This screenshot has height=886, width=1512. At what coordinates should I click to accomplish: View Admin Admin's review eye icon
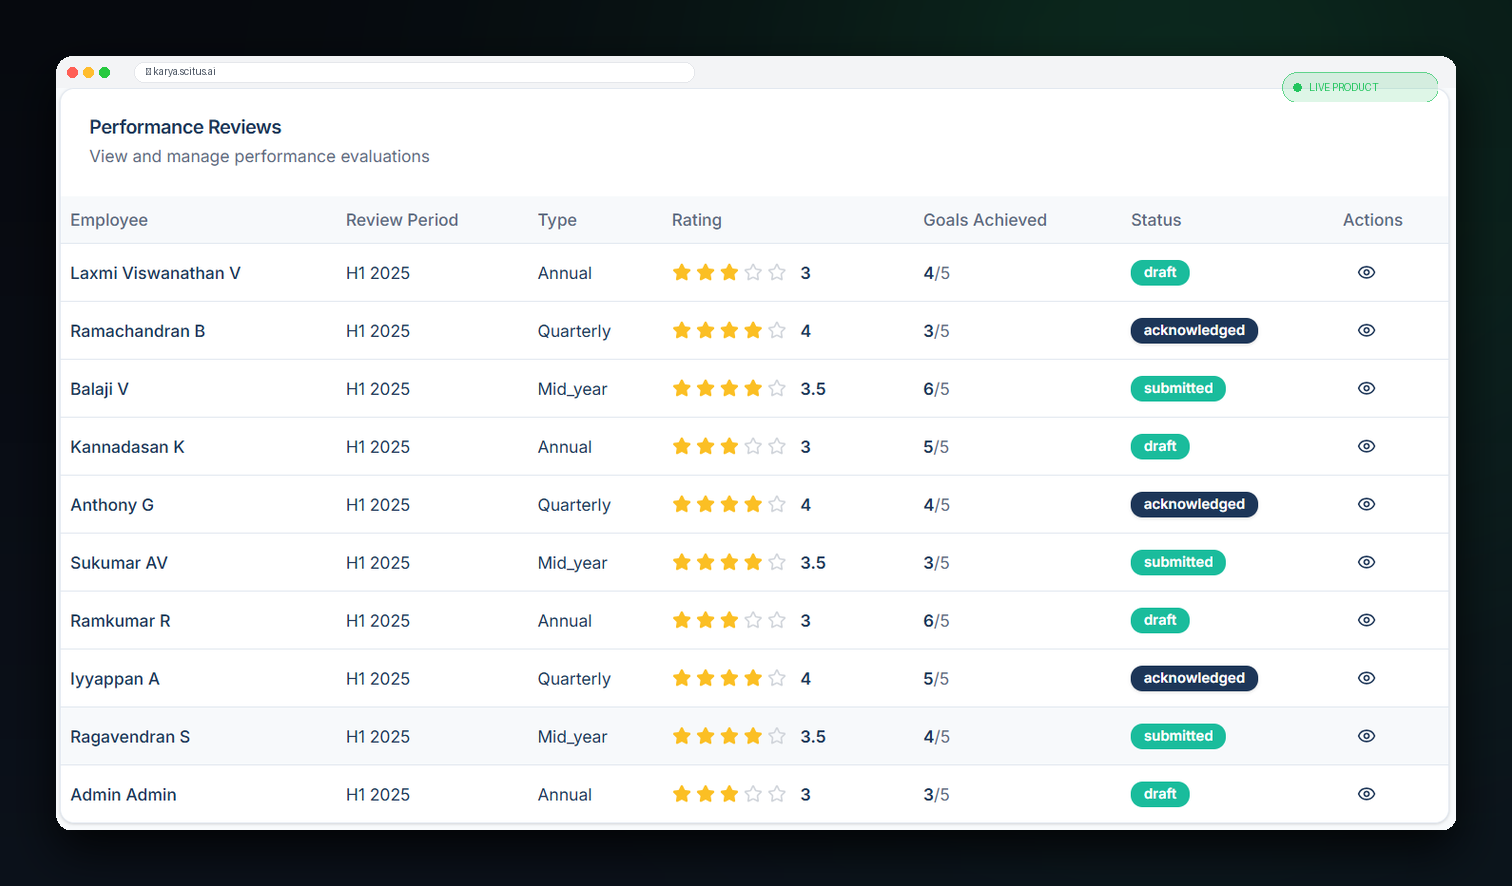pyautogui.click(x=1366, y=794)
